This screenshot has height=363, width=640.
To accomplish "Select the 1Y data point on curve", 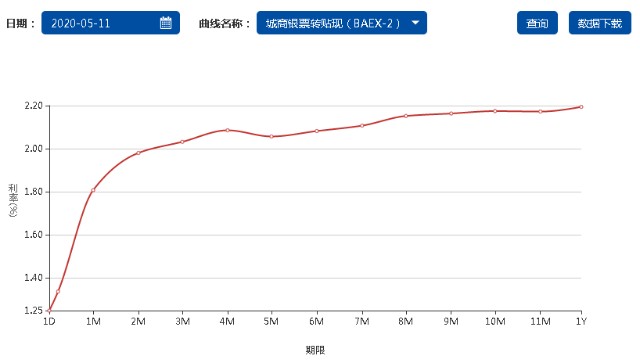I will (x=581, y=107).
